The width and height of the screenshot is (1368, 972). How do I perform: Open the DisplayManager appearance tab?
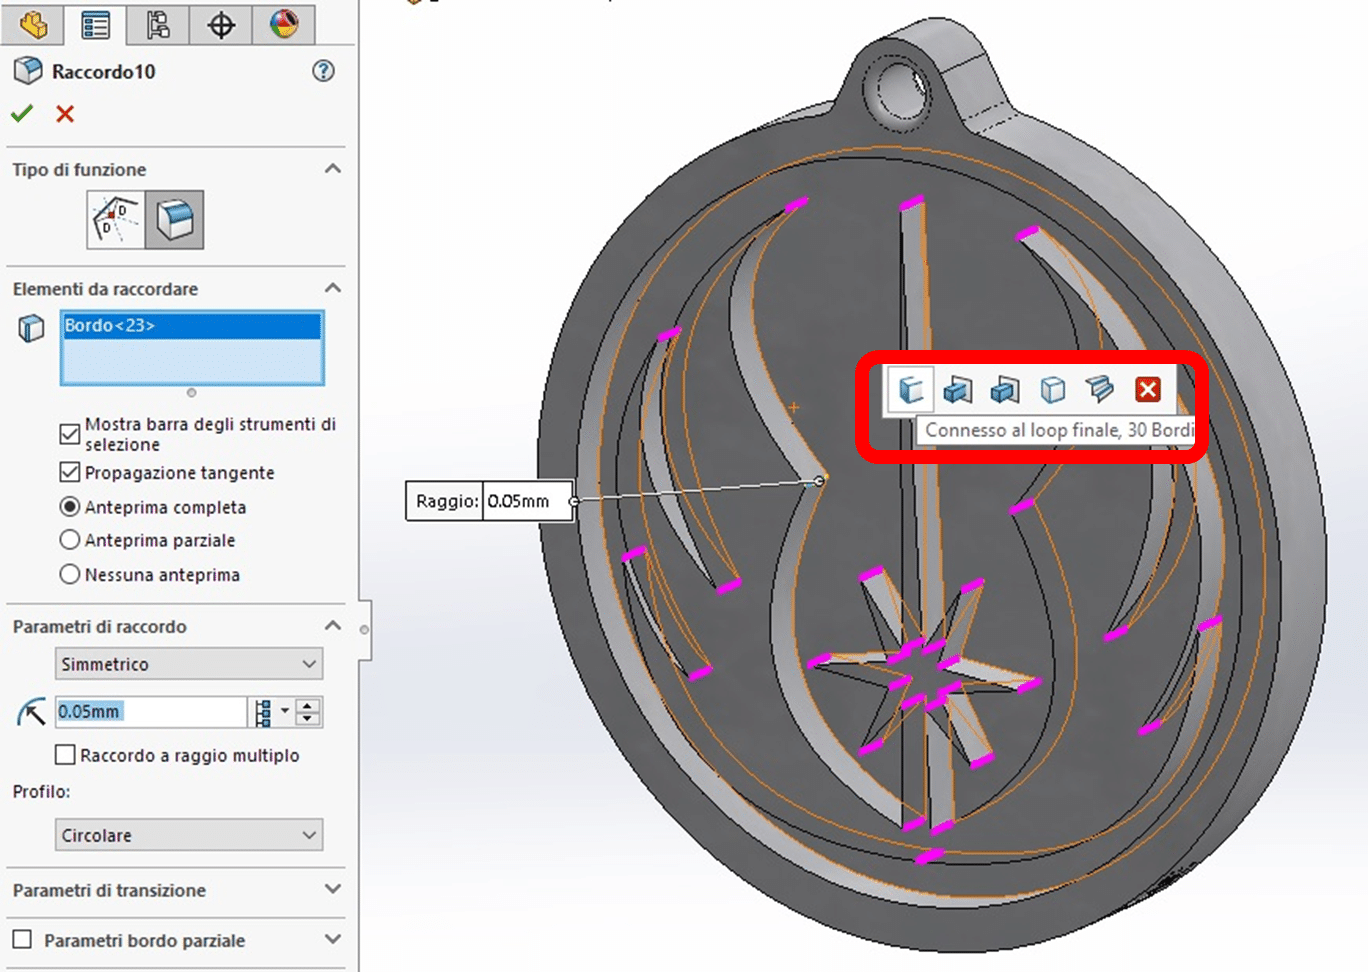(x=281, y=25)
